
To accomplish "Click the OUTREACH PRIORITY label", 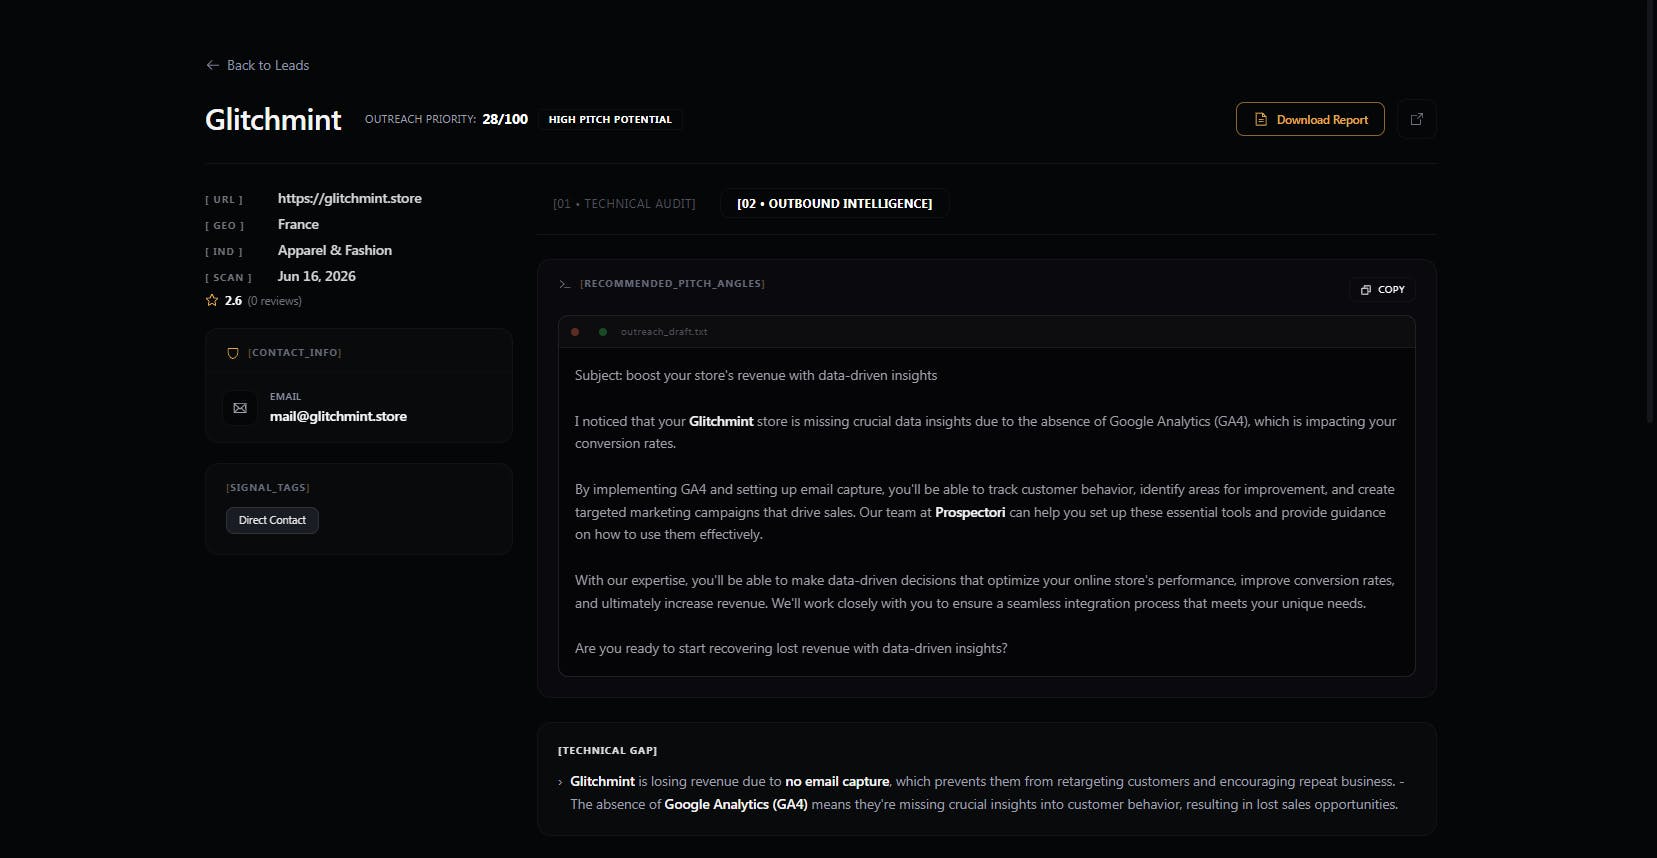I will click(420, 119).
